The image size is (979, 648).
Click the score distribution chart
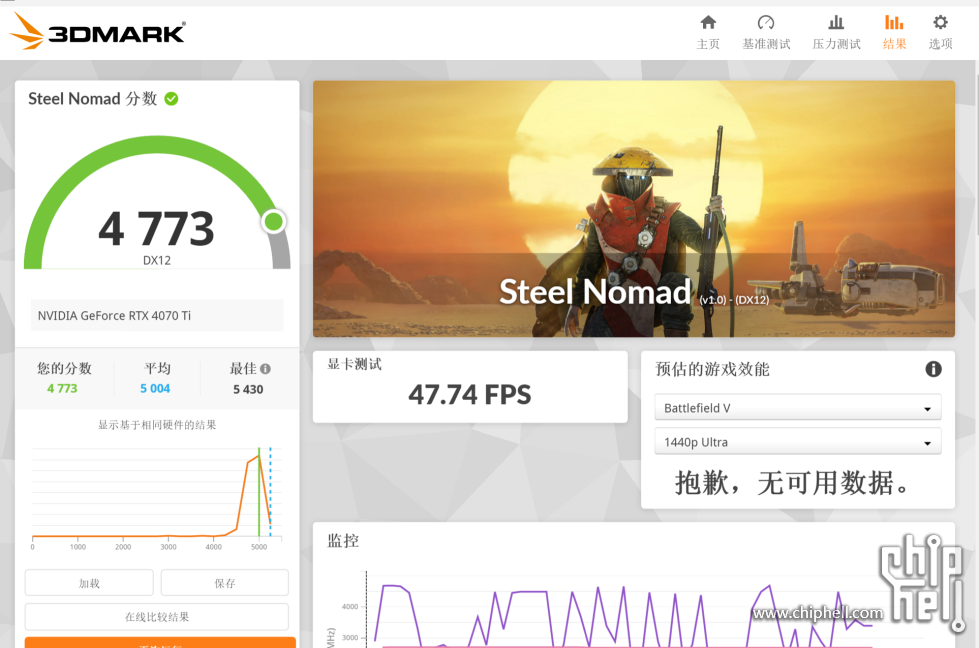[x=157, y=496]
